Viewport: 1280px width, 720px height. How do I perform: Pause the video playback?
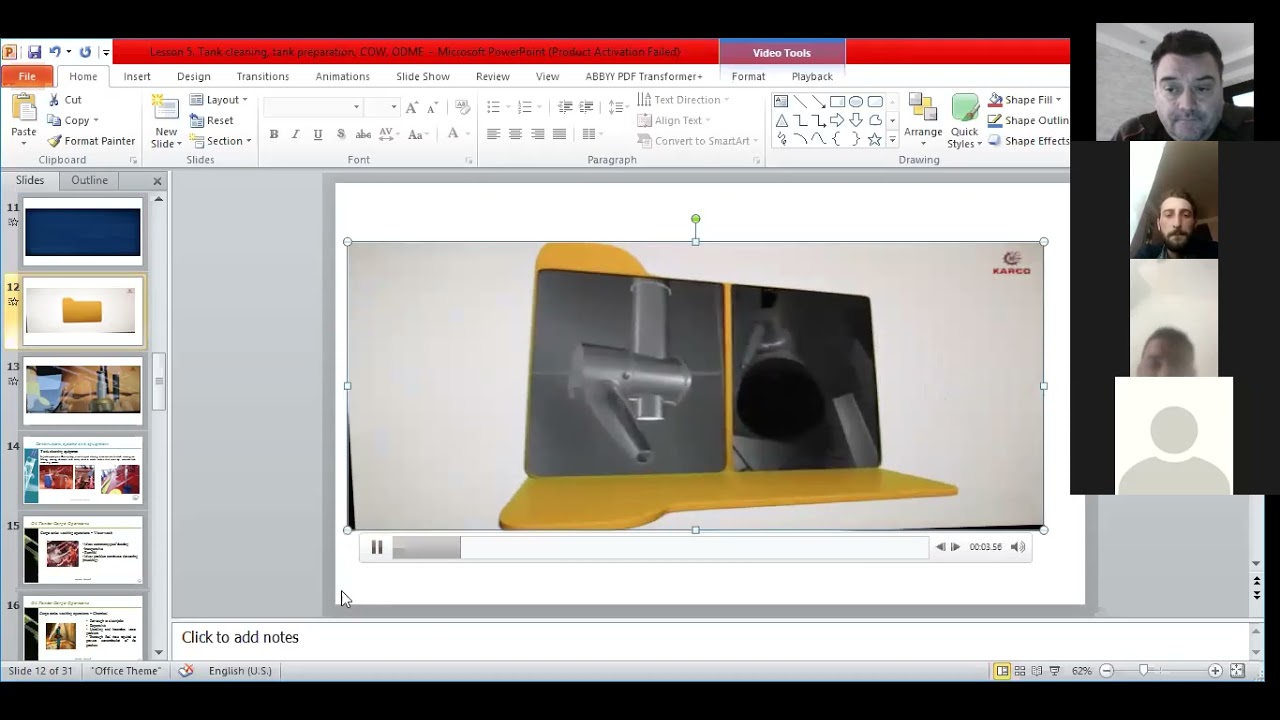click(377, 547)
